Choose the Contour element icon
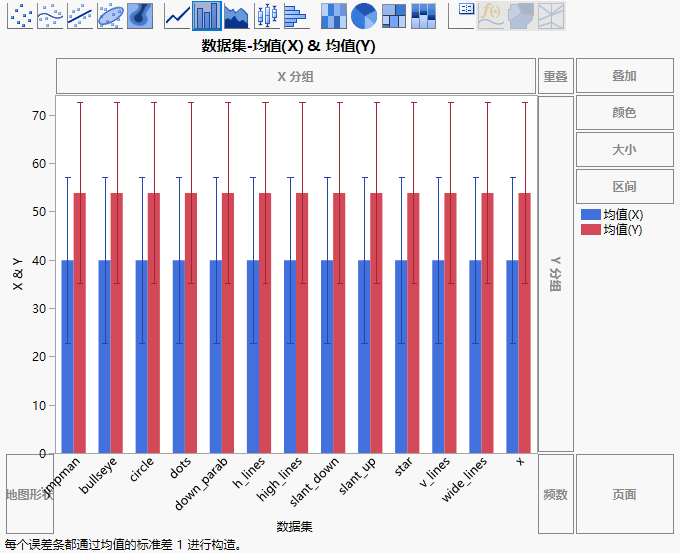Screen dimensions: 680x553 [x=140, y=15]
